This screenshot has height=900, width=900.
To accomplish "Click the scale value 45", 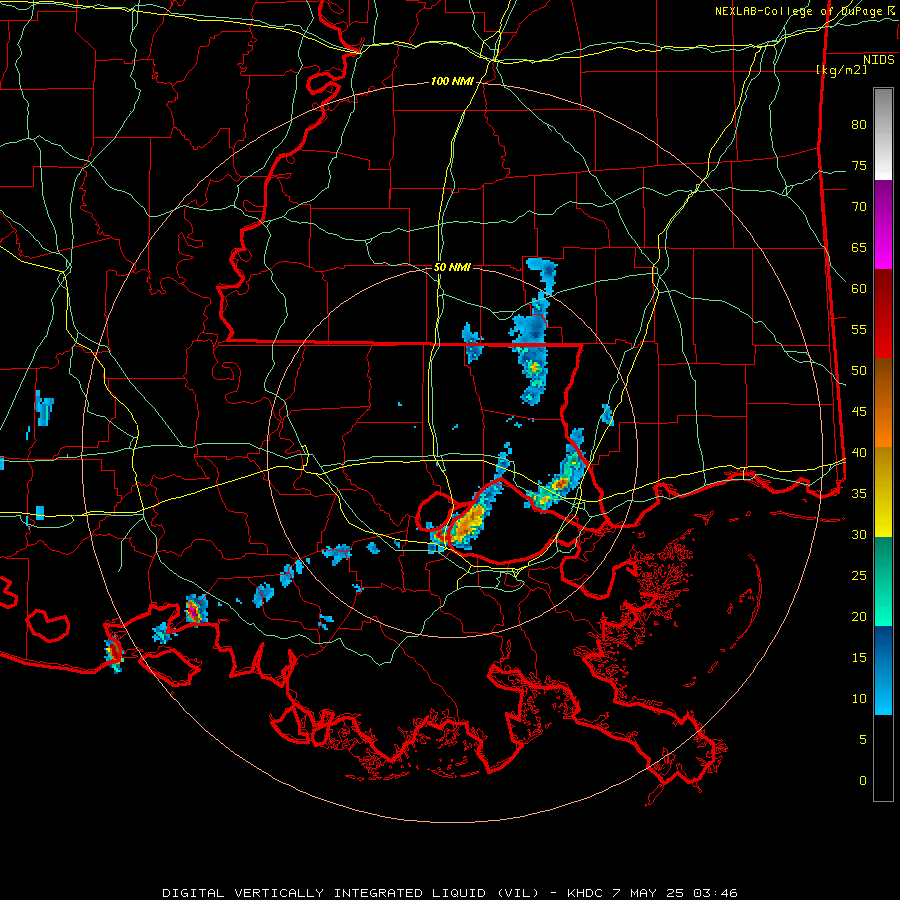I will click(x=859, y=412).
